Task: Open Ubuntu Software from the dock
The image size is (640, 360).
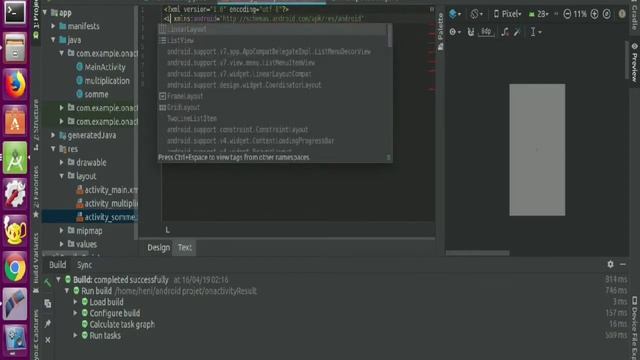Action: [x=15, y=121]
